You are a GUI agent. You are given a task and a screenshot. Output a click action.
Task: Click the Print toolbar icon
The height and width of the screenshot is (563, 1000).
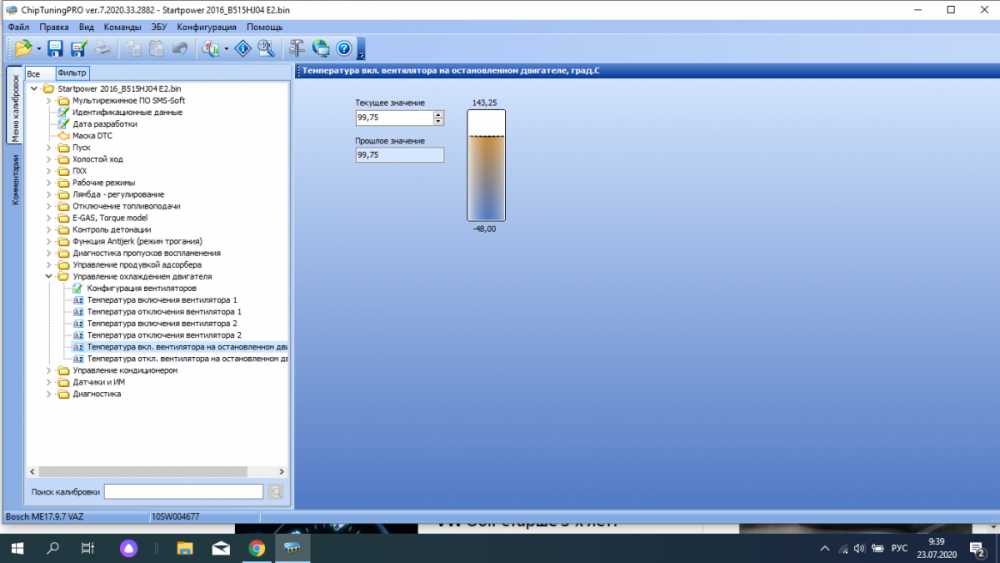pyautogui.click(x=102, y=48)
